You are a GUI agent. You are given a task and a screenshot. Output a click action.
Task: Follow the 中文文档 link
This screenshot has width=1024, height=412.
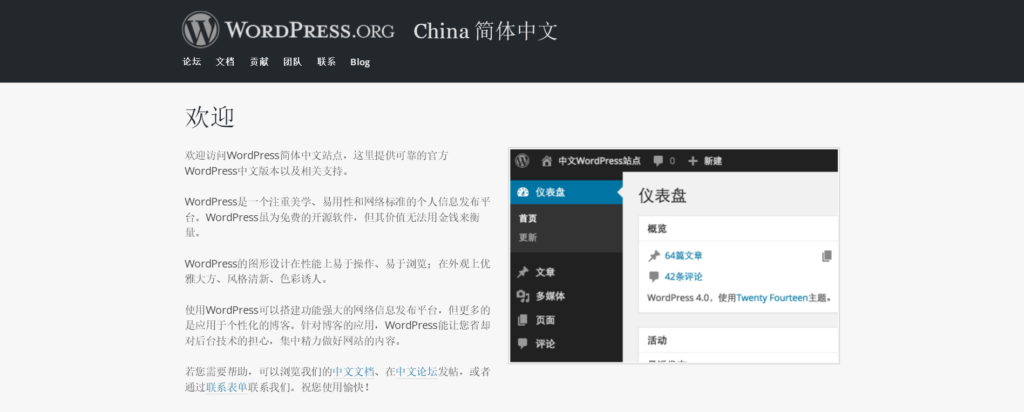(354, 372)
